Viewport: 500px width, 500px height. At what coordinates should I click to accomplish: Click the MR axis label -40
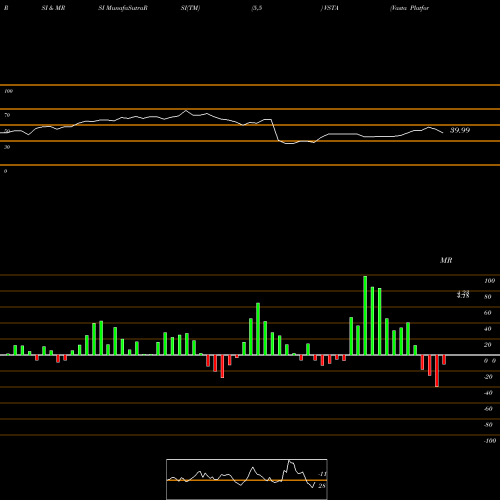[488, 393]
